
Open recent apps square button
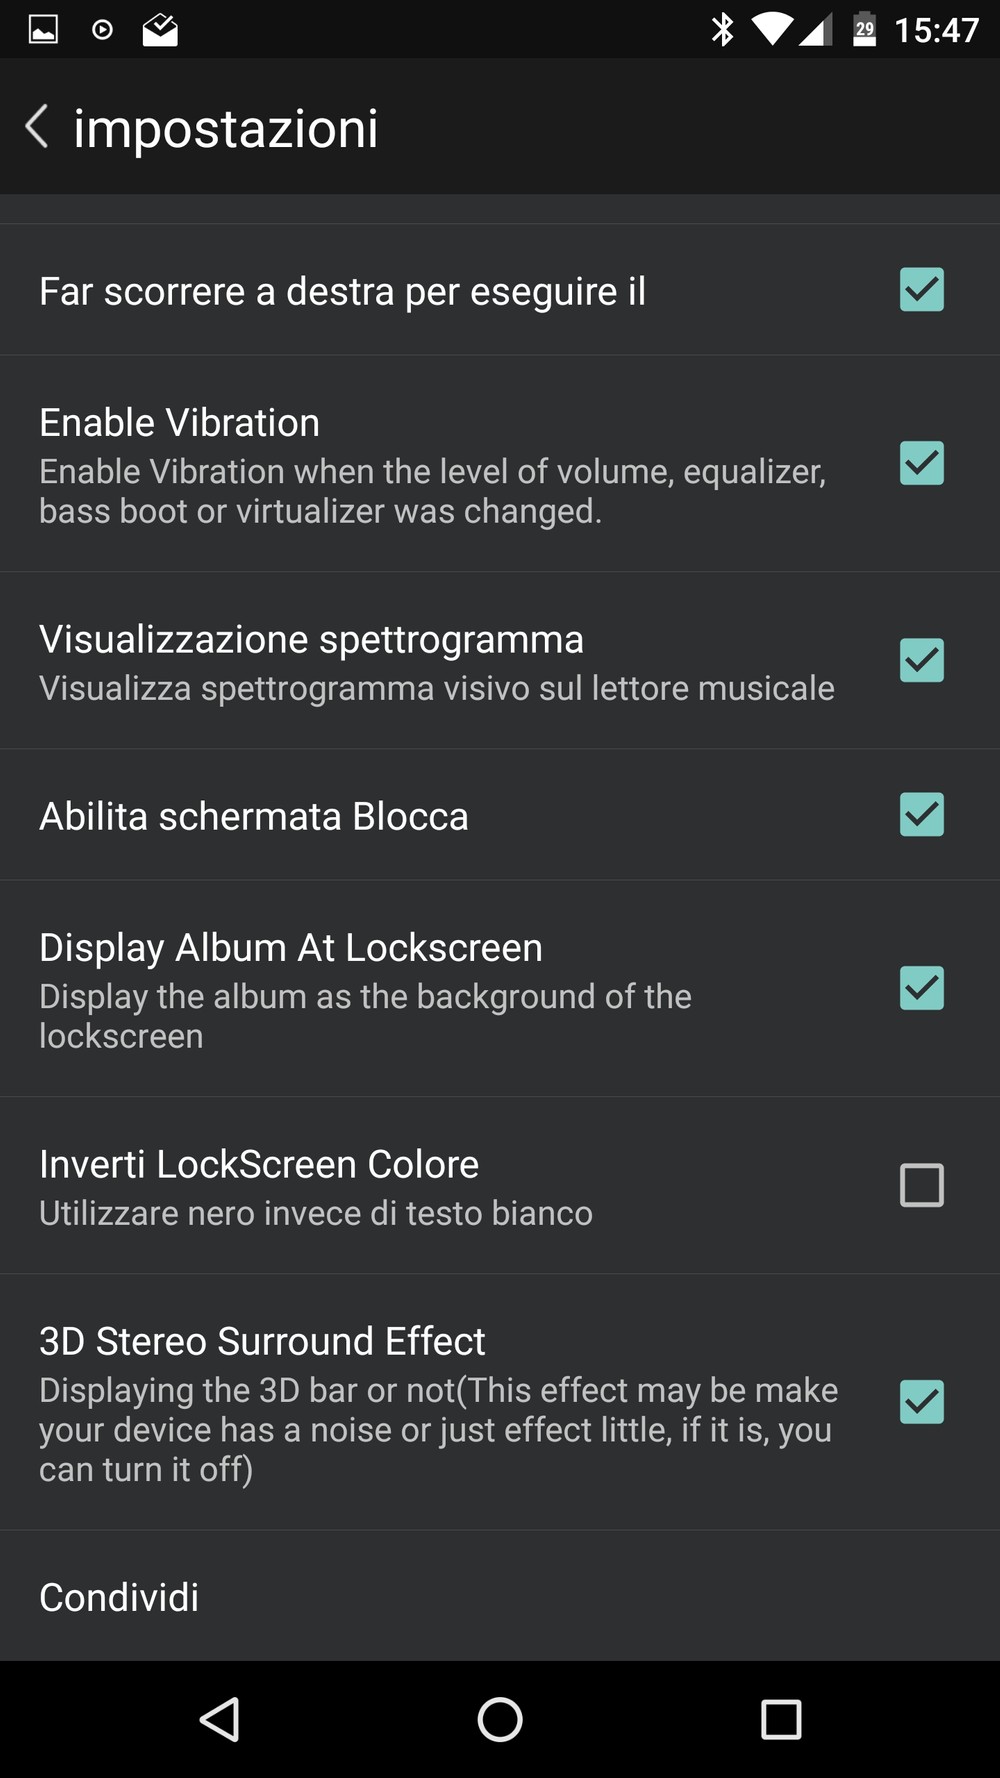click(x=781, y=1719)
